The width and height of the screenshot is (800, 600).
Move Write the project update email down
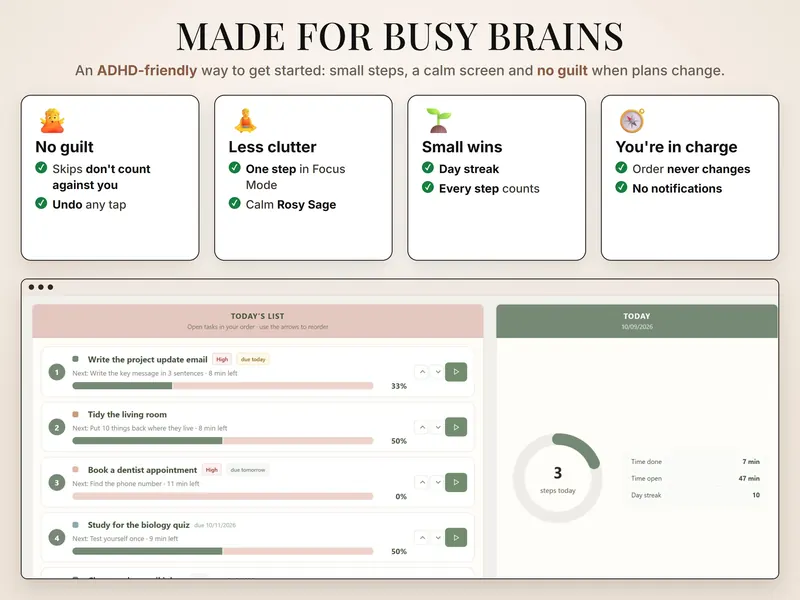point(438,372)
